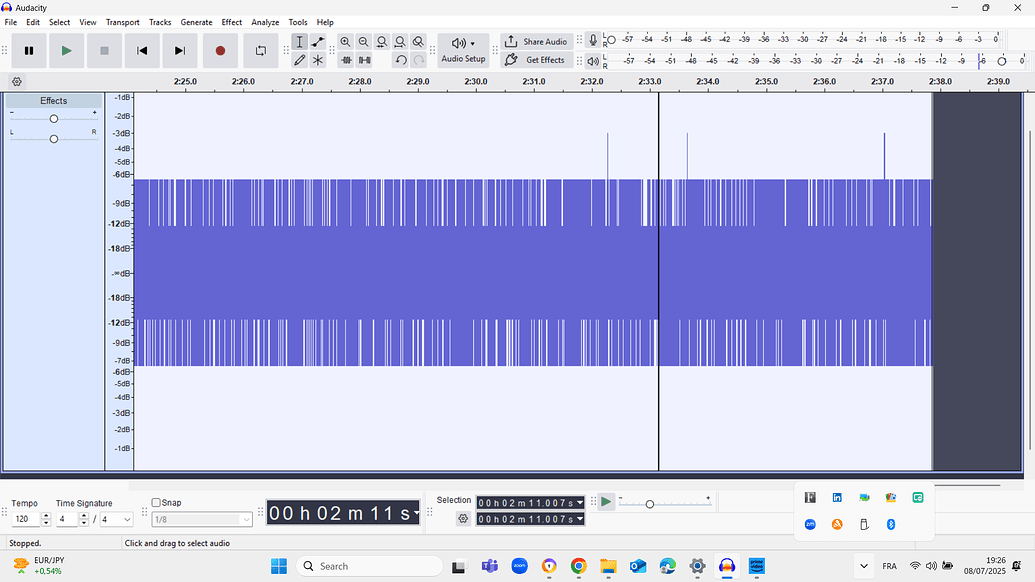Toggle looping in the transport bar
The image size is (1035, 582).
coord(260,50)
